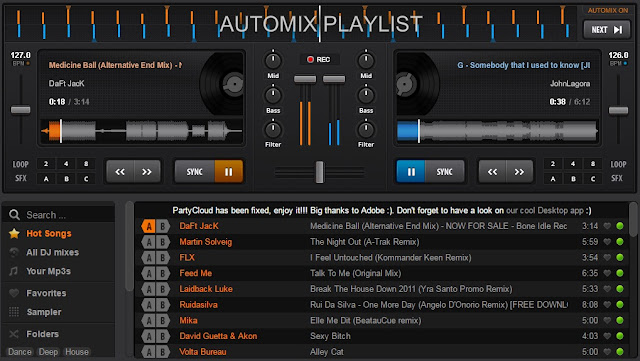Filter by Deep genre tag
The width and height of the screenshot is (640, 361).
[48, 352]
